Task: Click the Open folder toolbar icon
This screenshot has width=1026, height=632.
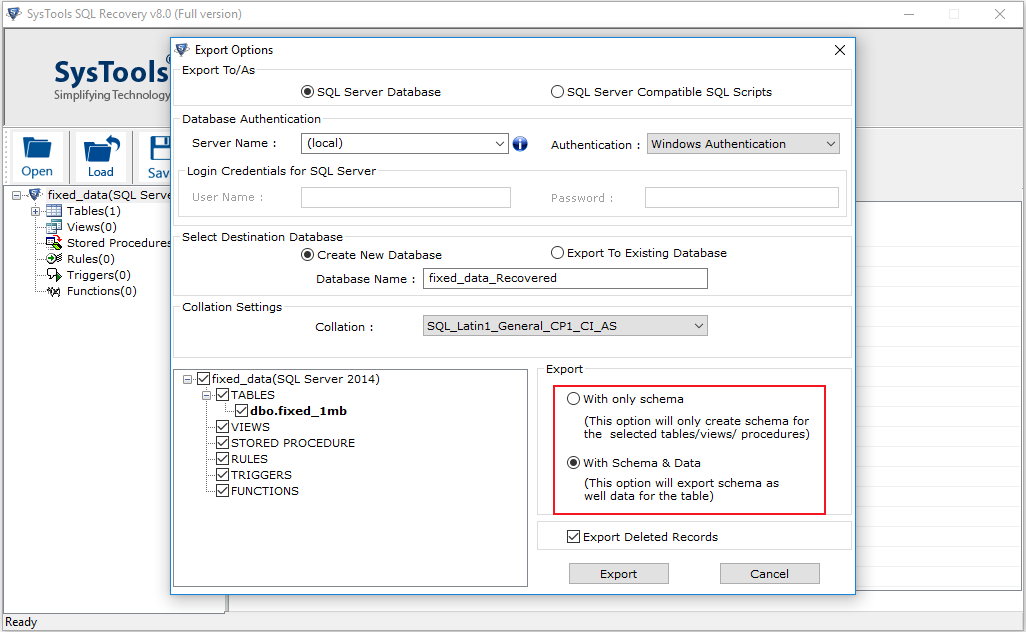Action: 38,150
